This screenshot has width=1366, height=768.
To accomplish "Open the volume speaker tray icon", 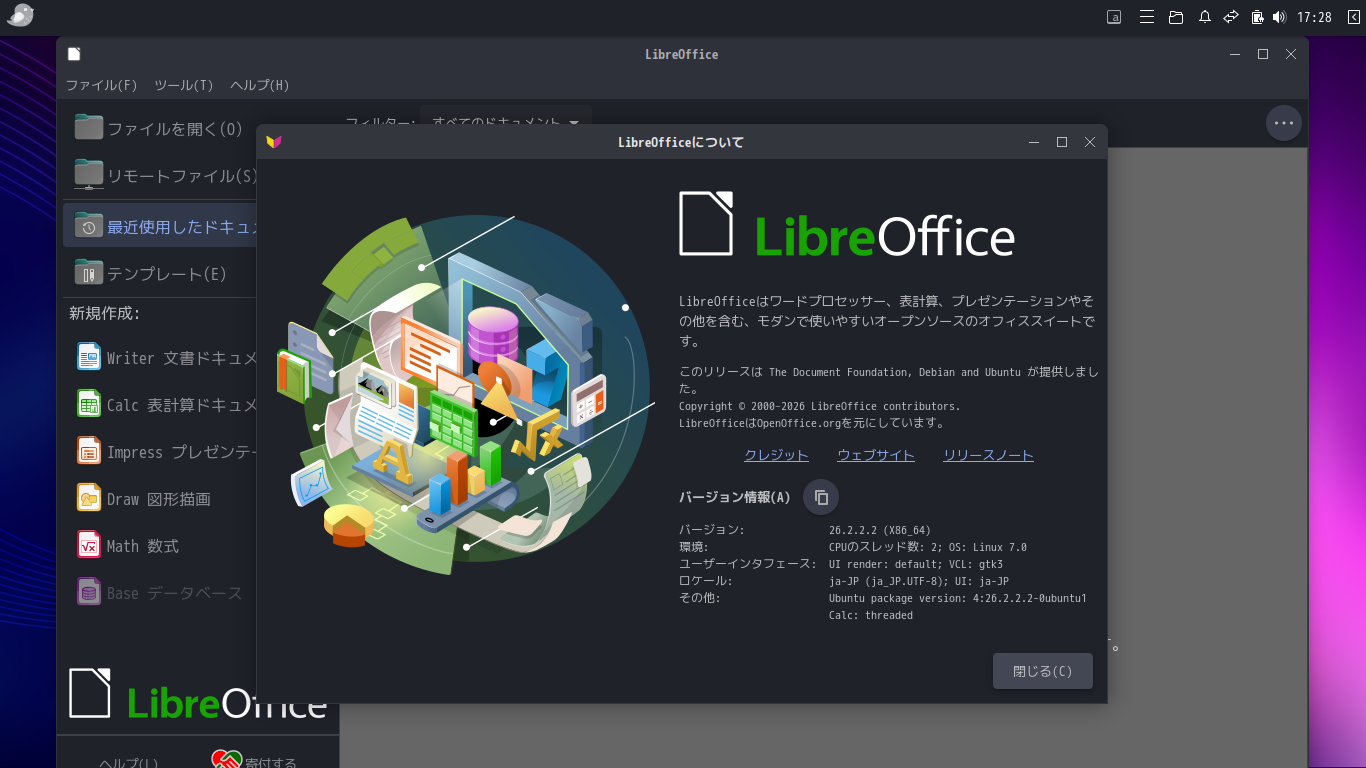I will (x=1279, y=17).
